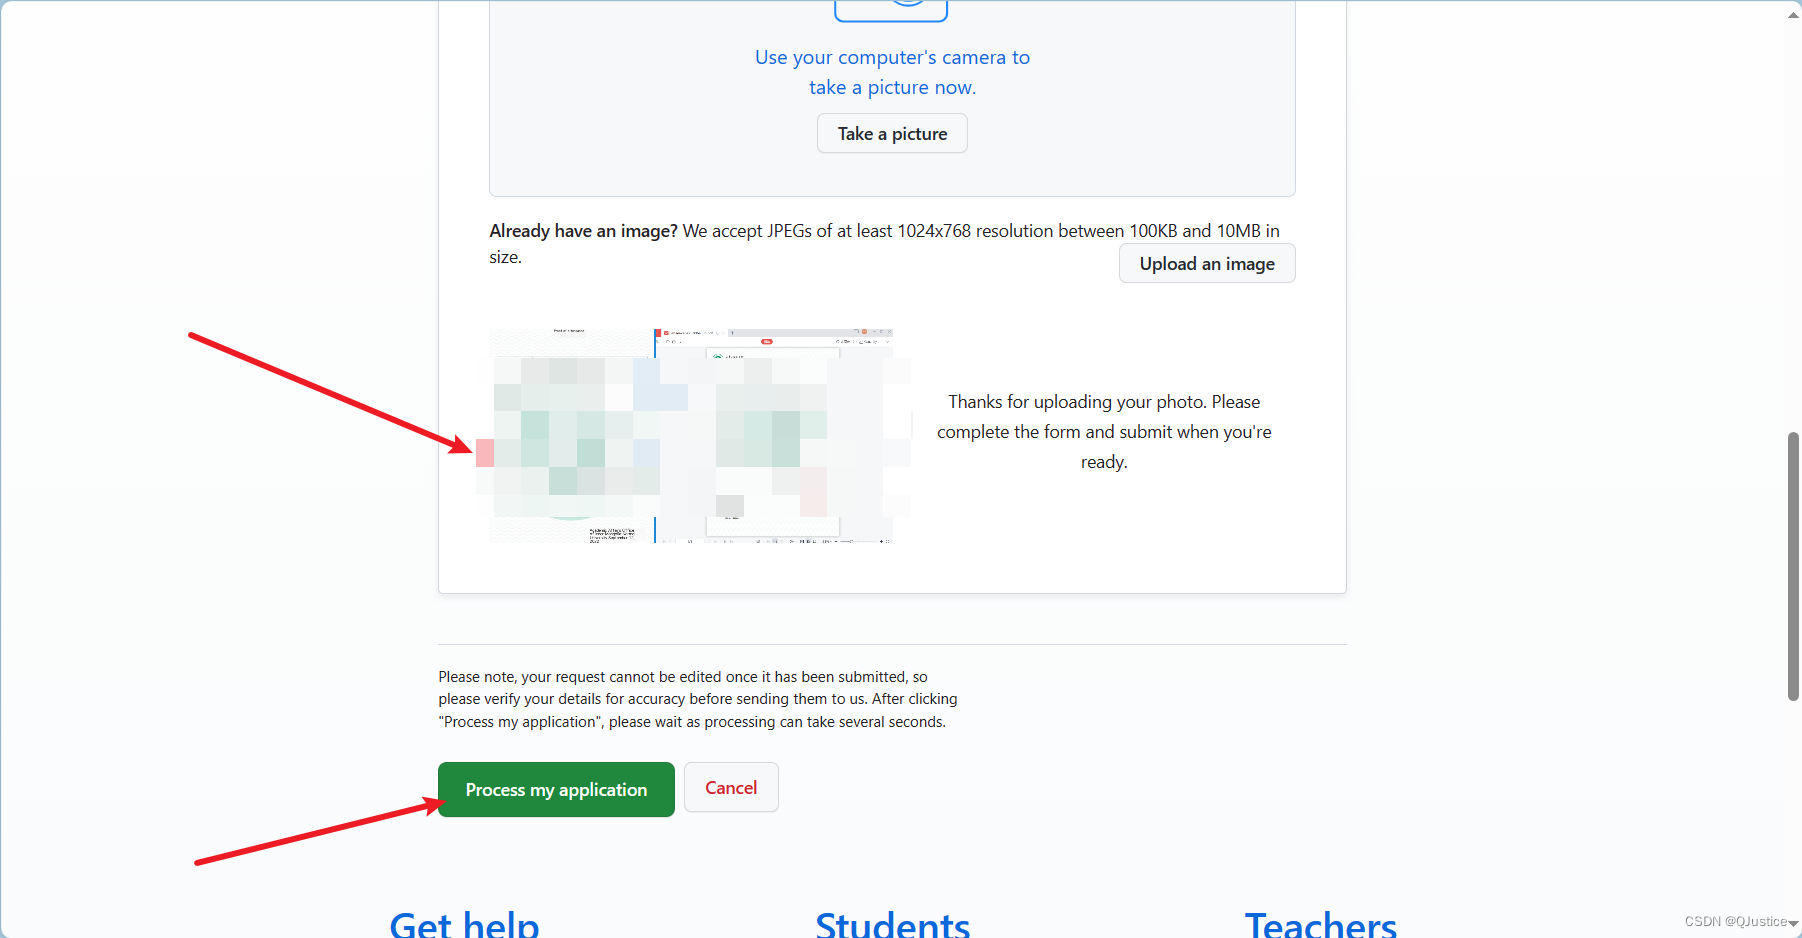Click the 'Use your computer's camera' blue text
The width and height of the screenshot is (1802, 938).
891,71
